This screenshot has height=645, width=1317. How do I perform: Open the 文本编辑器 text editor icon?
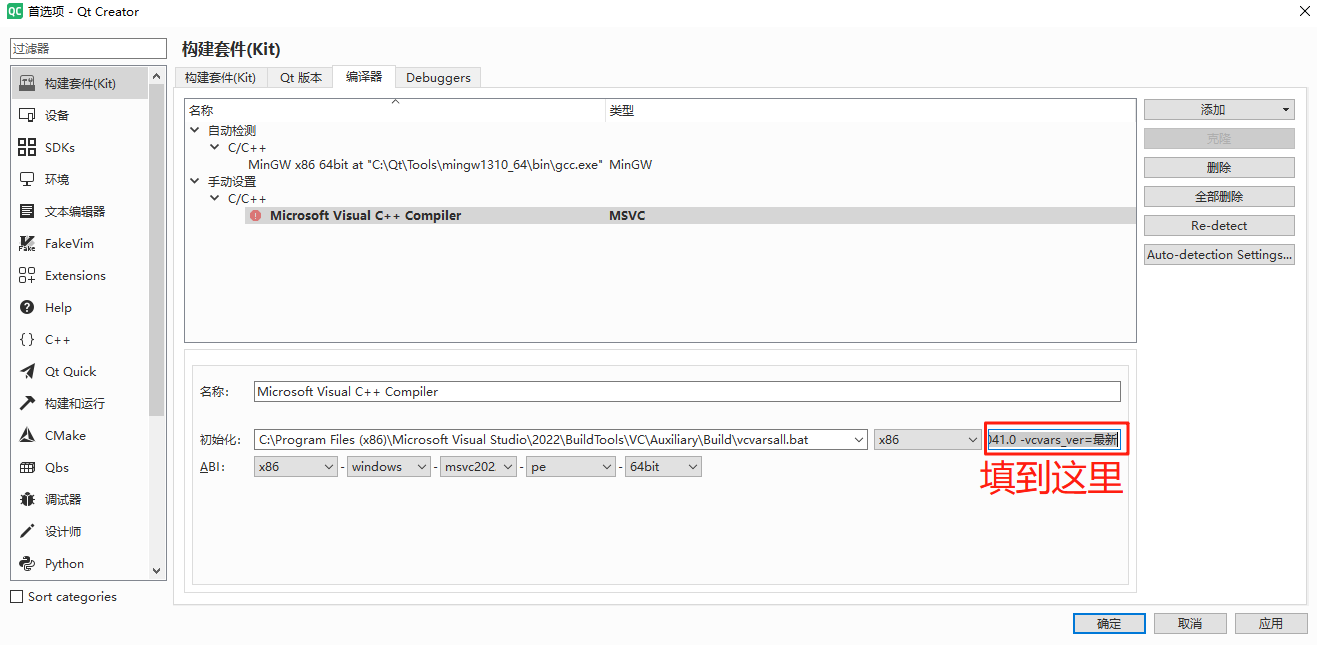(27, 211)
